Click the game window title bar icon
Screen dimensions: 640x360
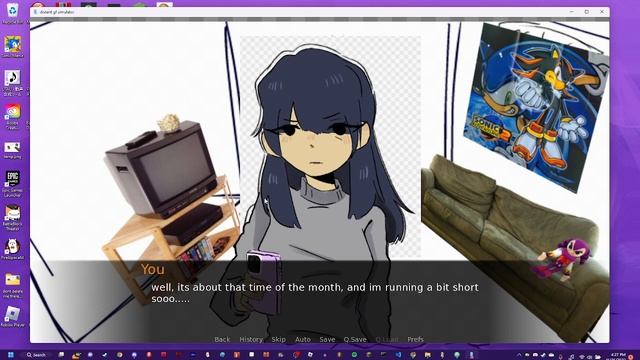tap(36, 12)
